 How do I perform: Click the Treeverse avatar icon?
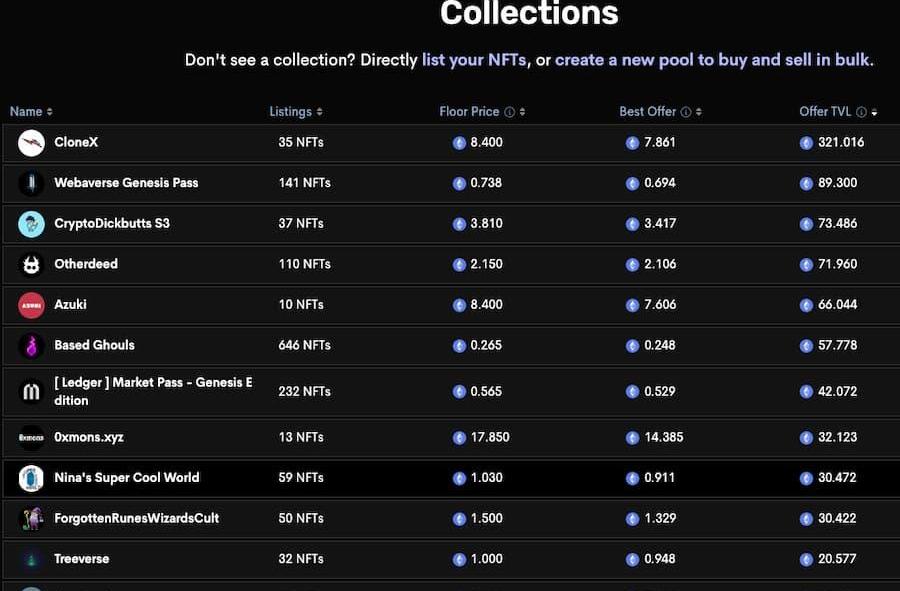[x=31, y=559]
